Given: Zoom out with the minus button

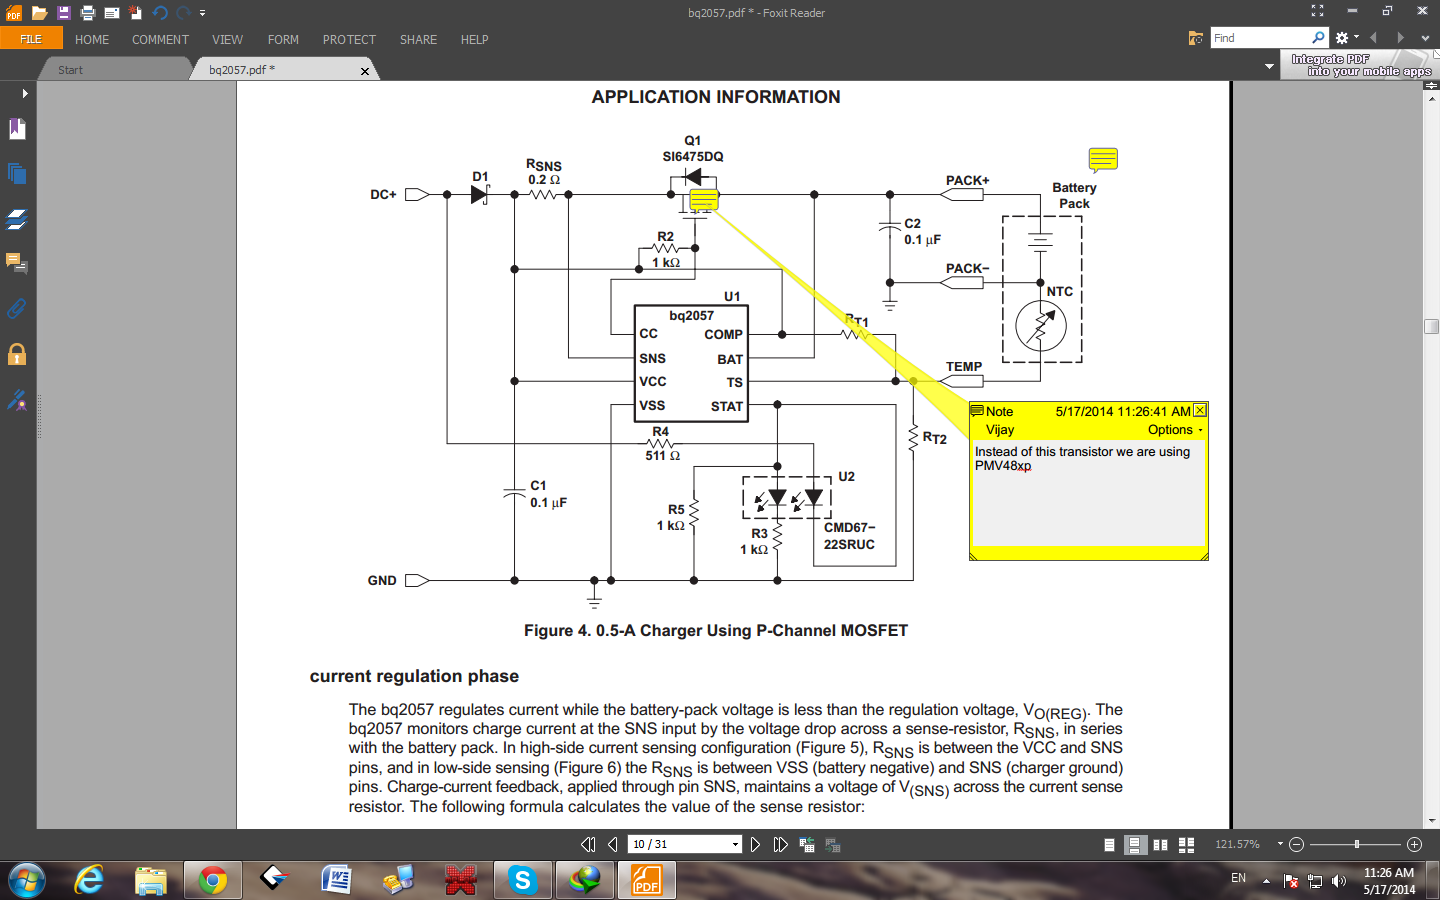Looking at the screenshot, I should [x=1297, y=845].
